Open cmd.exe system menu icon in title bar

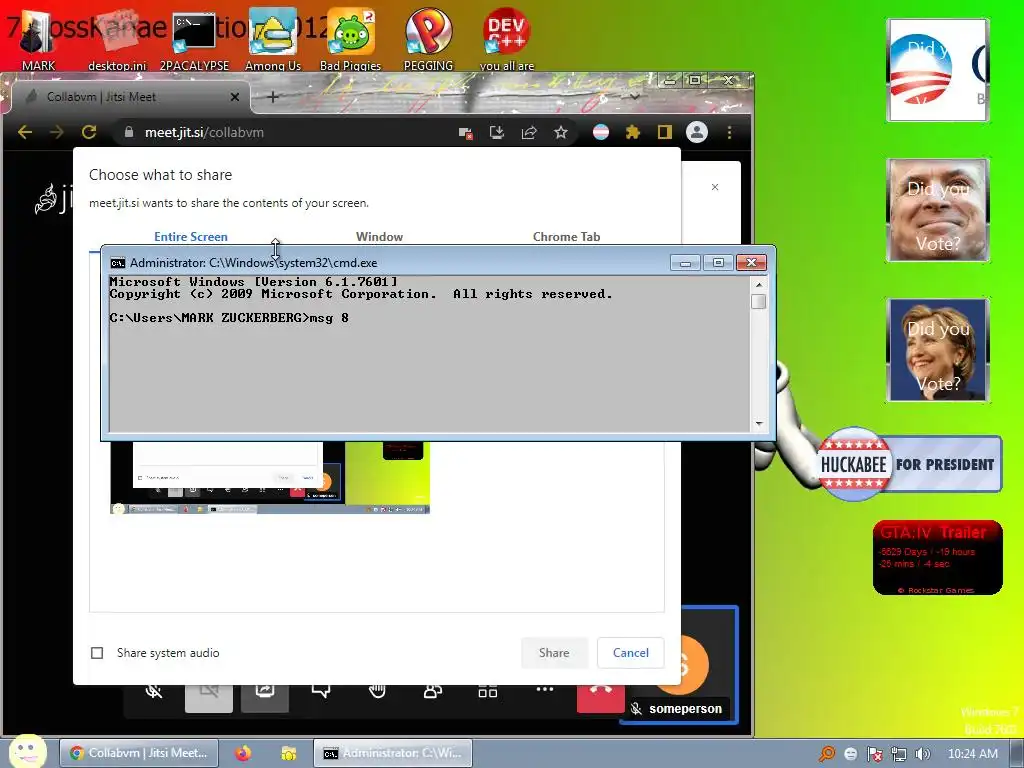[118, 263]
